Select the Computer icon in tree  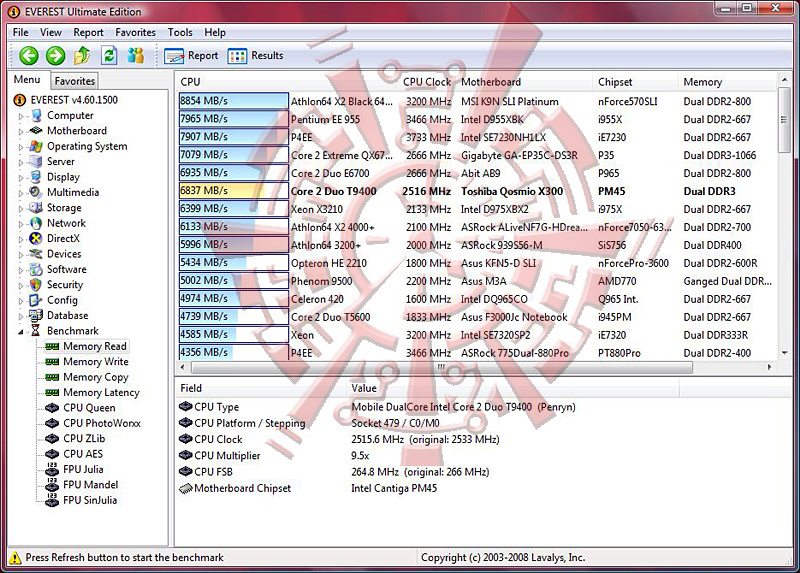[36, 116]
